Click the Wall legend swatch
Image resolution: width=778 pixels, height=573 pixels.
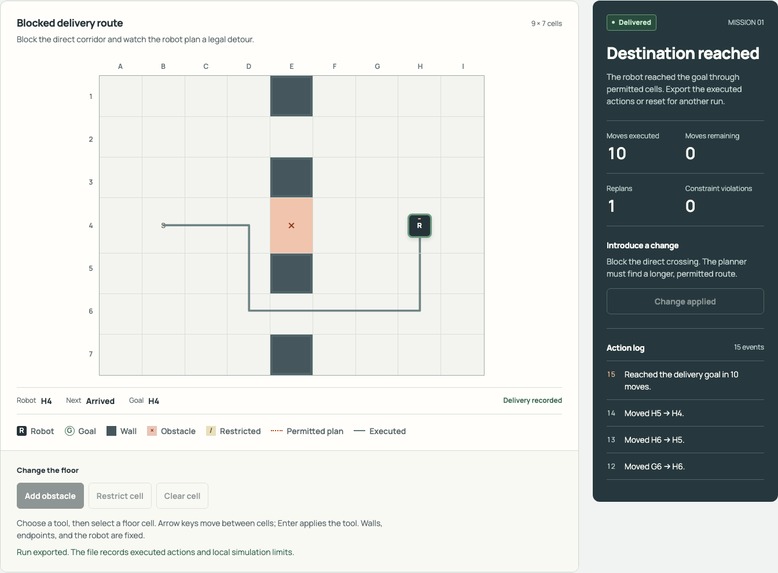point(111,431)
